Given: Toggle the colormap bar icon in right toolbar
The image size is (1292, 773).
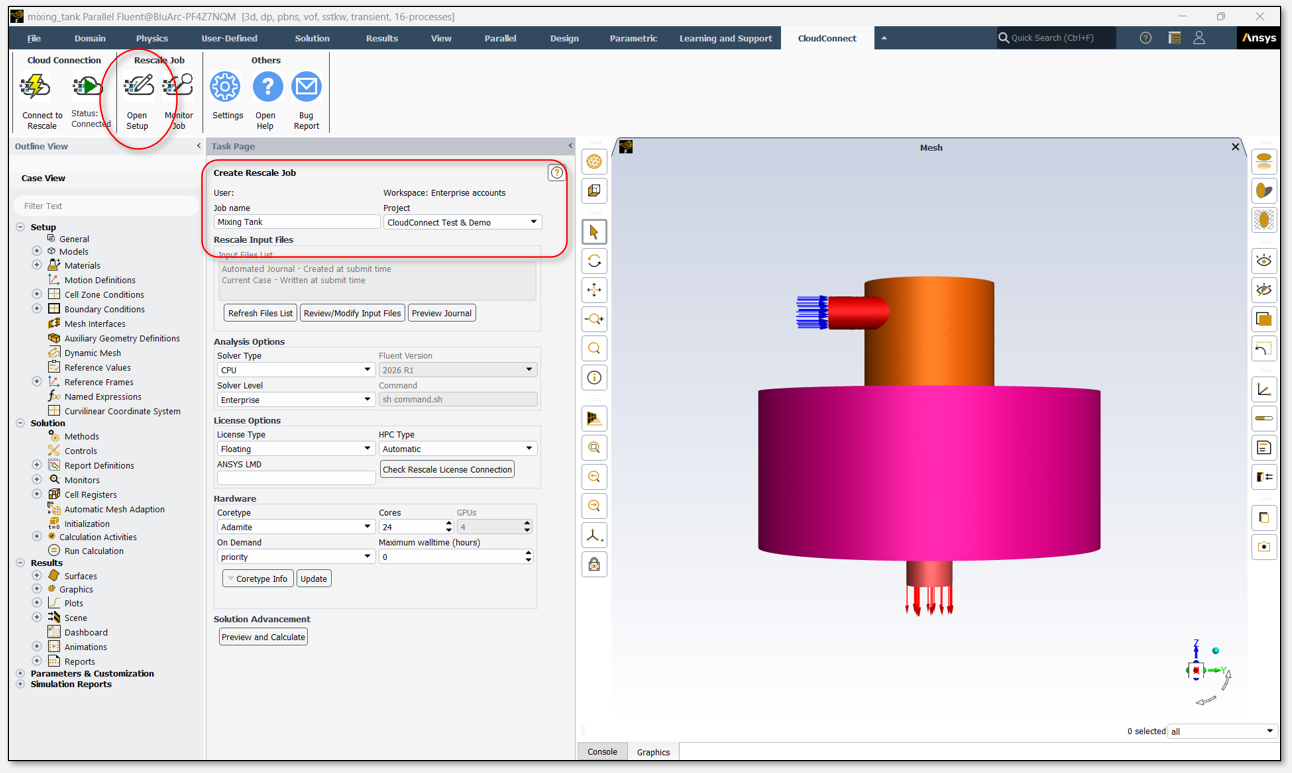Looking at the screenshot, I should tap(1264, 418).
